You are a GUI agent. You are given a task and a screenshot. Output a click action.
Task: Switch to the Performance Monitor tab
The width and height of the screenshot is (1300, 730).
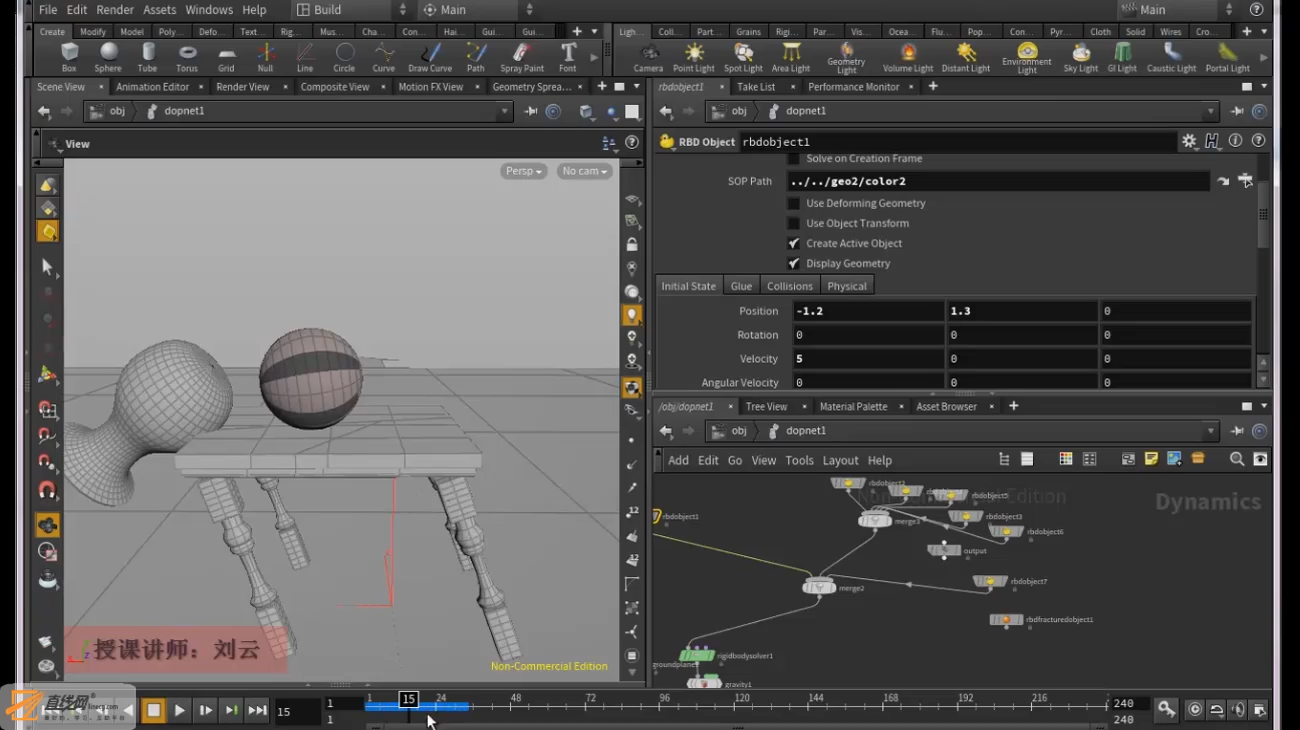click(854, 87)
